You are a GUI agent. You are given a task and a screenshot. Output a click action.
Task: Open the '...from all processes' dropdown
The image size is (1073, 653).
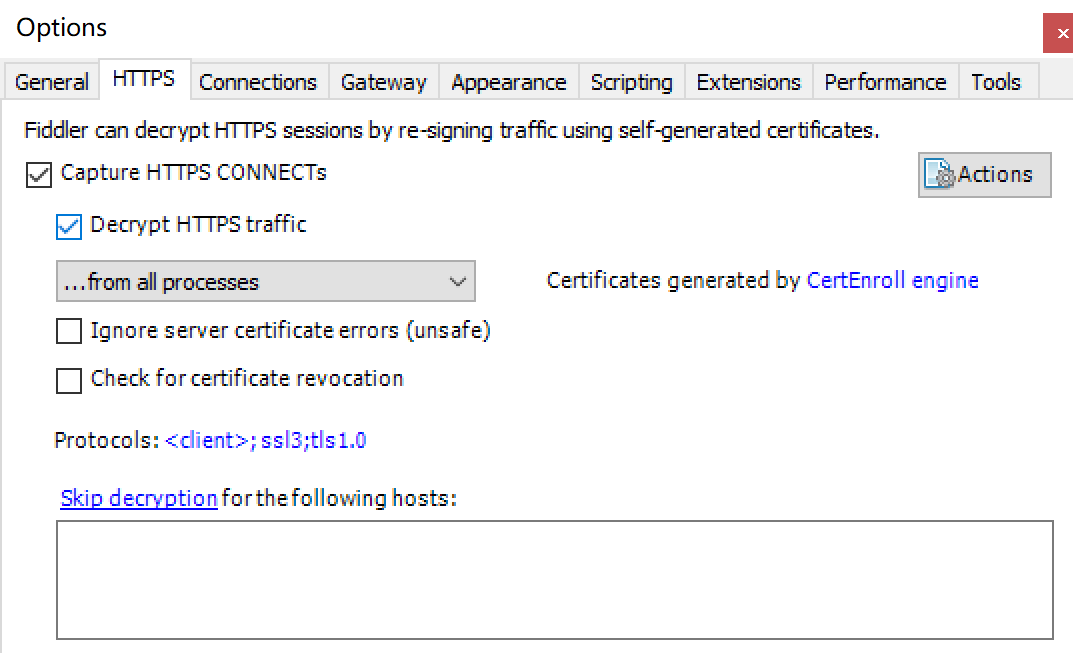265,282
